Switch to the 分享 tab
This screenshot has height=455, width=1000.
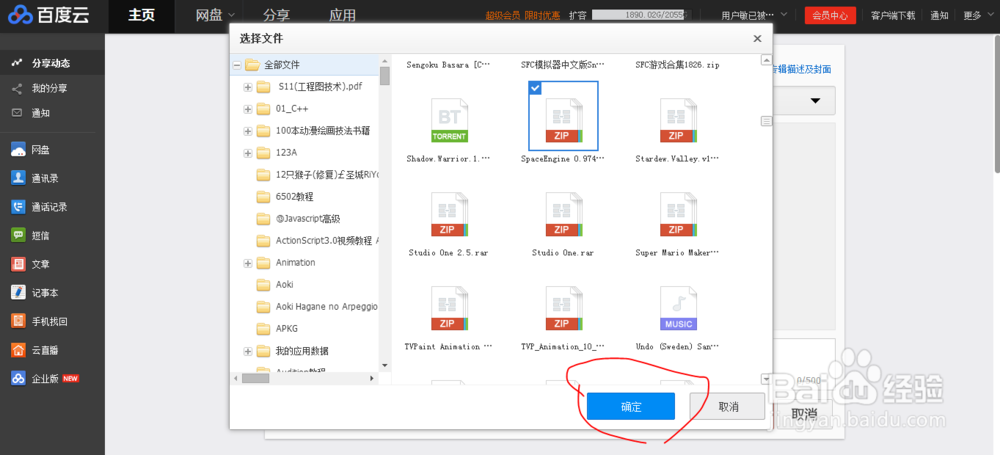coord(275,15)
